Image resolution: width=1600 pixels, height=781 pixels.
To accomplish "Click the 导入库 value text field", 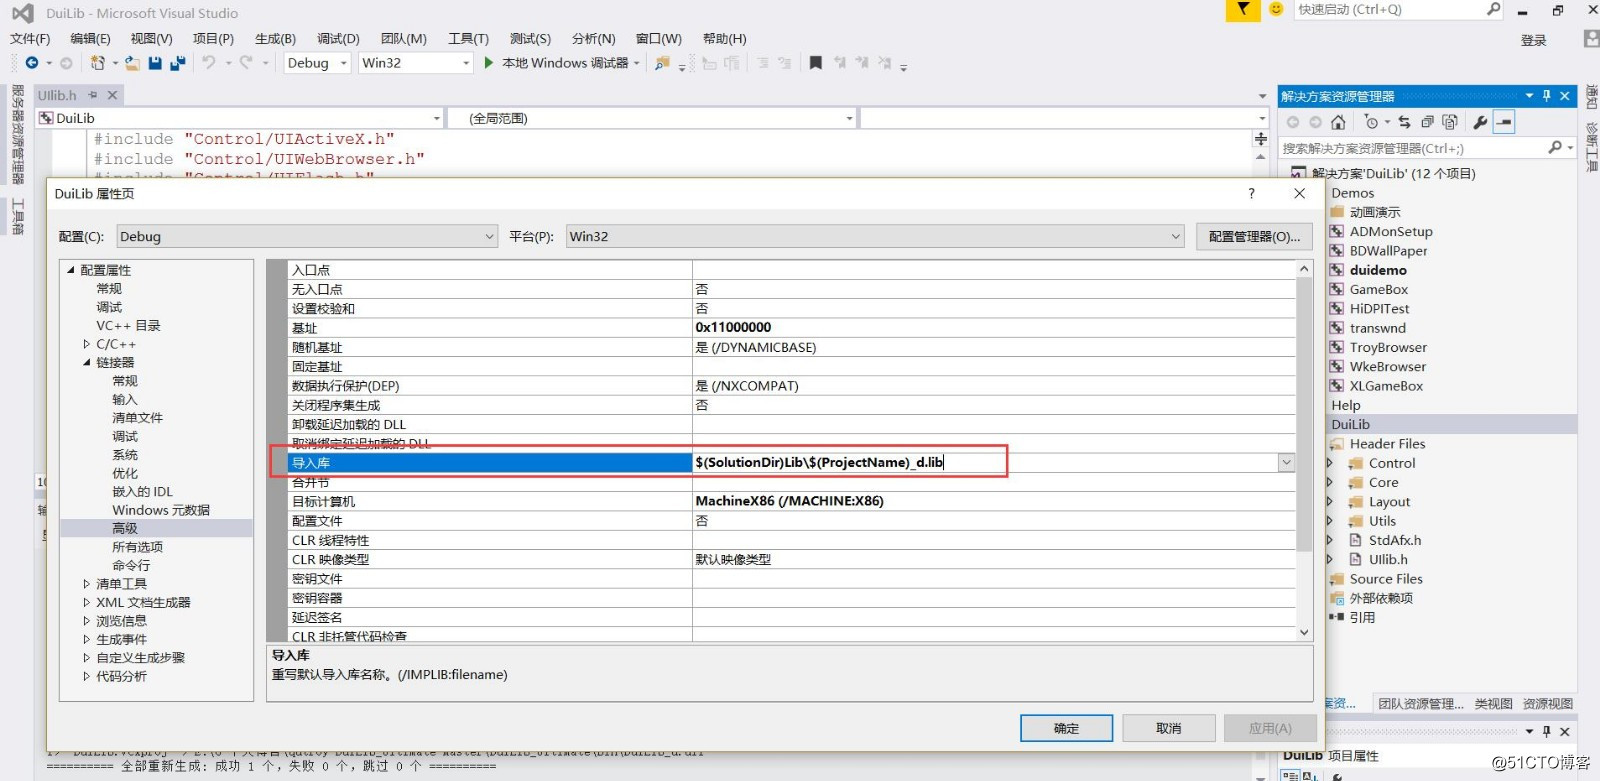I will [x=984, y=462].
